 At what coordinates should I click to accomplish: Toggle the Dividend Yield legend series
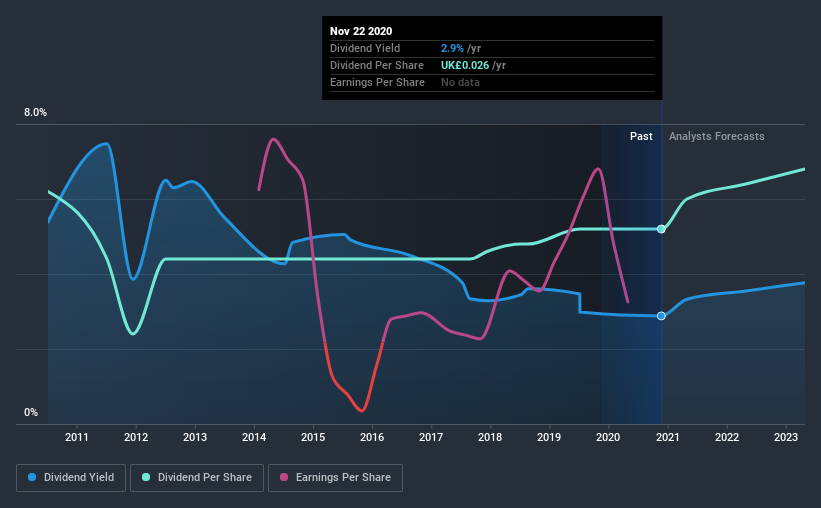(x=71, y=478)
